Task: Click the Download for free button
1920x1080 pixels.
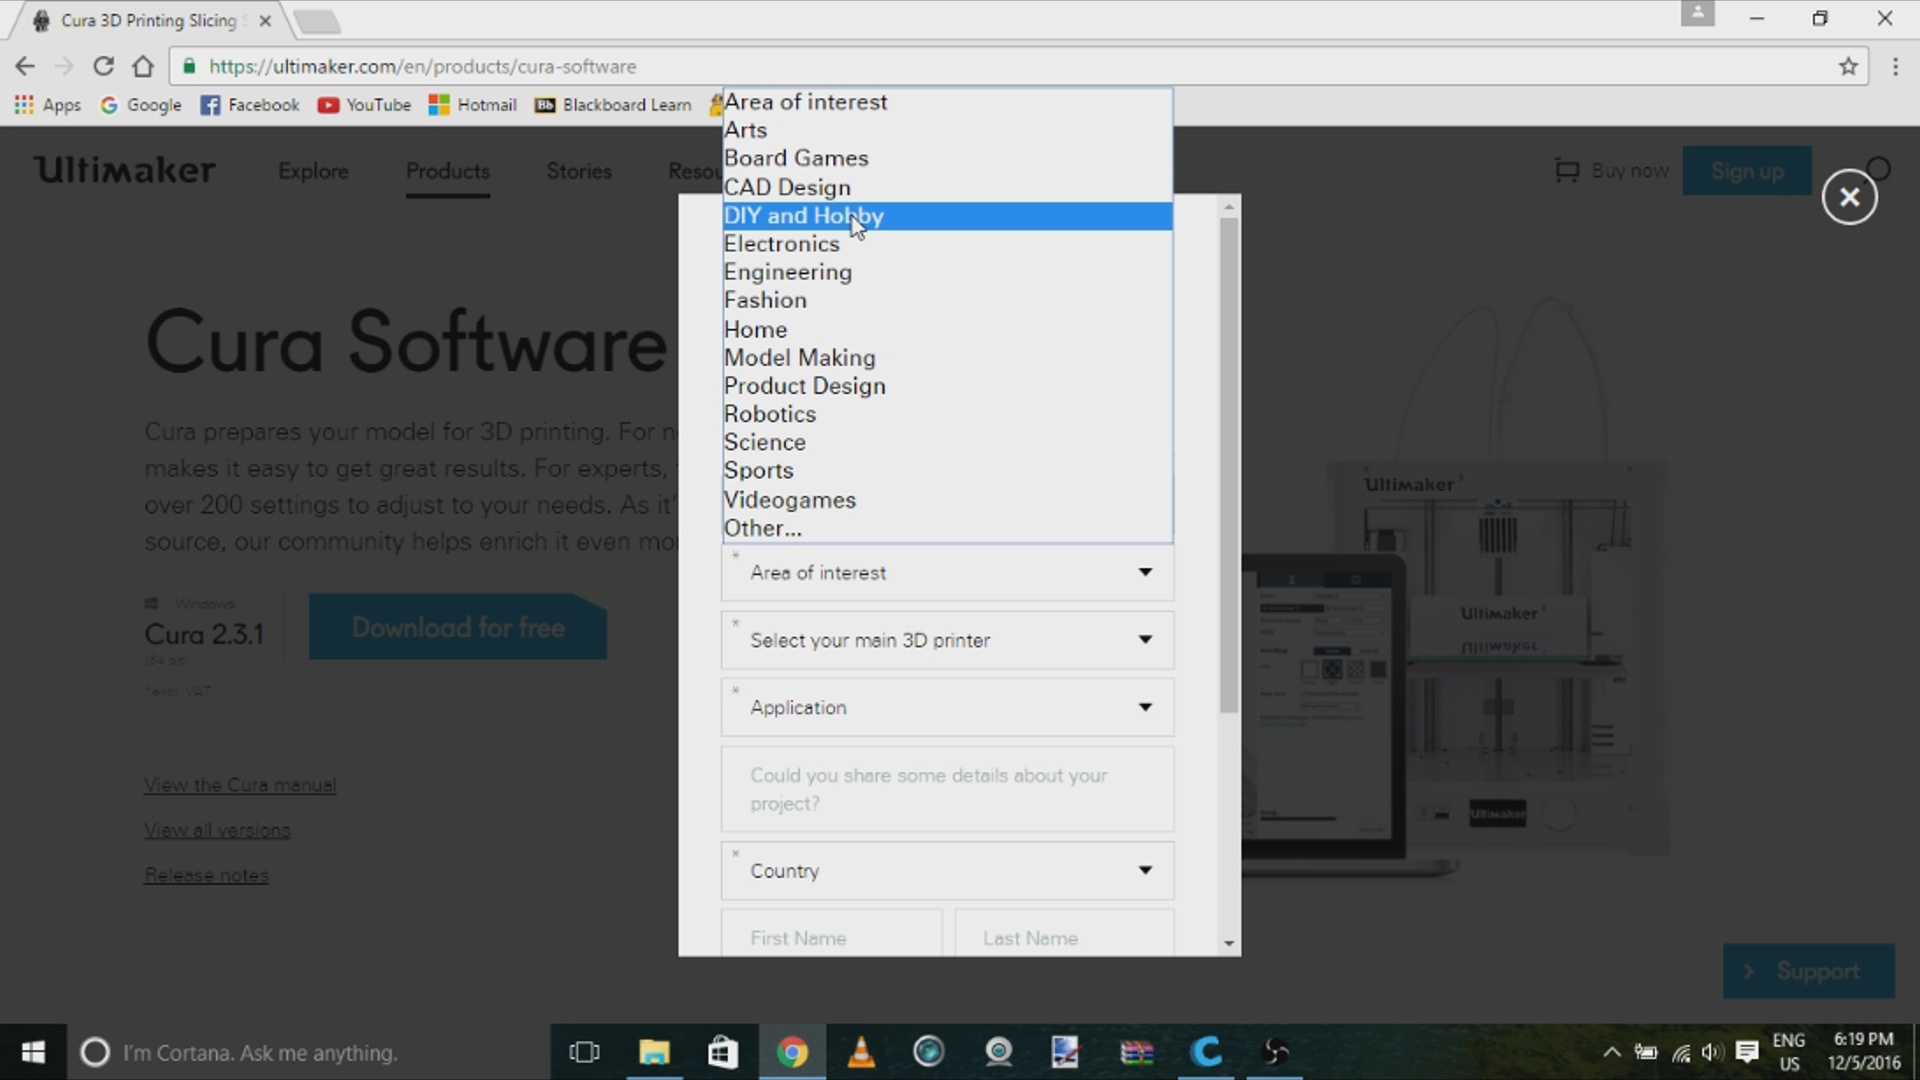Action: pyautogui.click(x=457, y=628)
